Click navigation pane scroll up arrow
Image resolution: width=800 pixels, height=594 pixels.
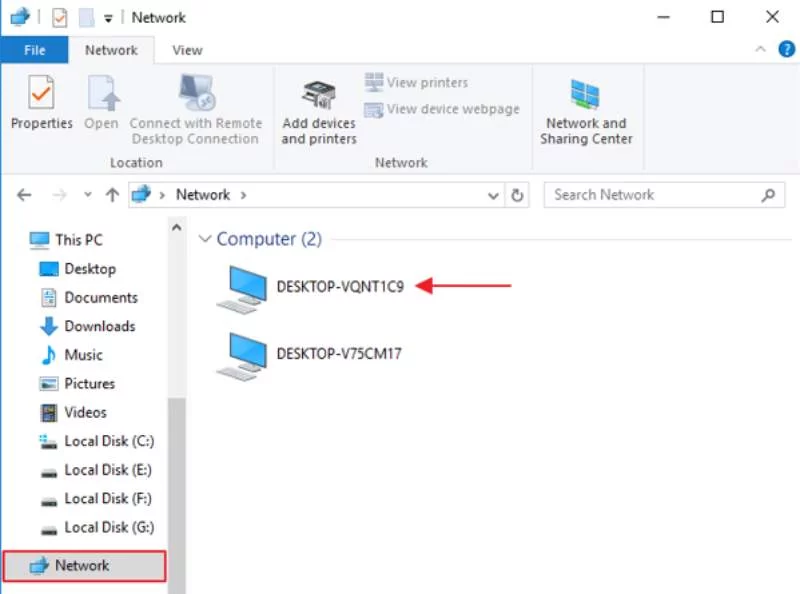[177, 228]
